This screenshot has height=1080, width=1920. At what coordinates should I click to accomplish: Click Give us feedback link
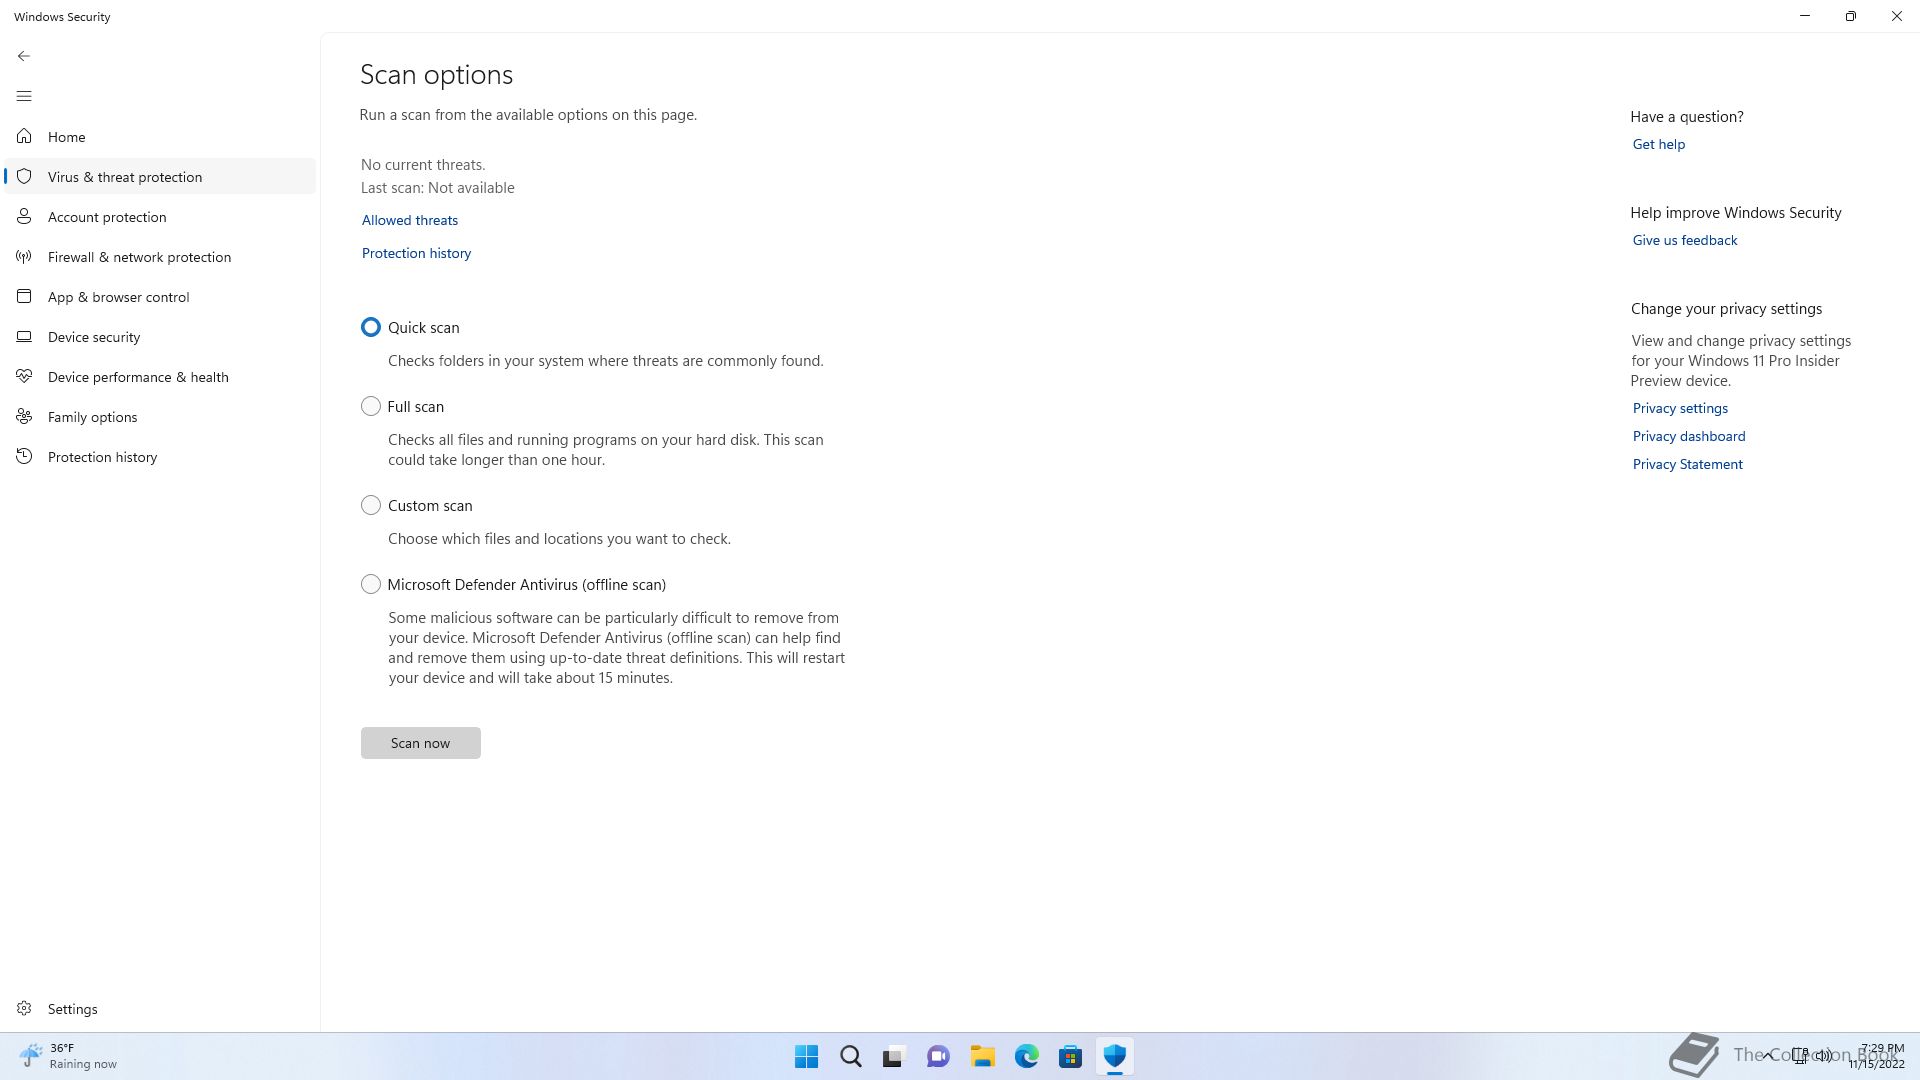click(x=1684, y=240)
